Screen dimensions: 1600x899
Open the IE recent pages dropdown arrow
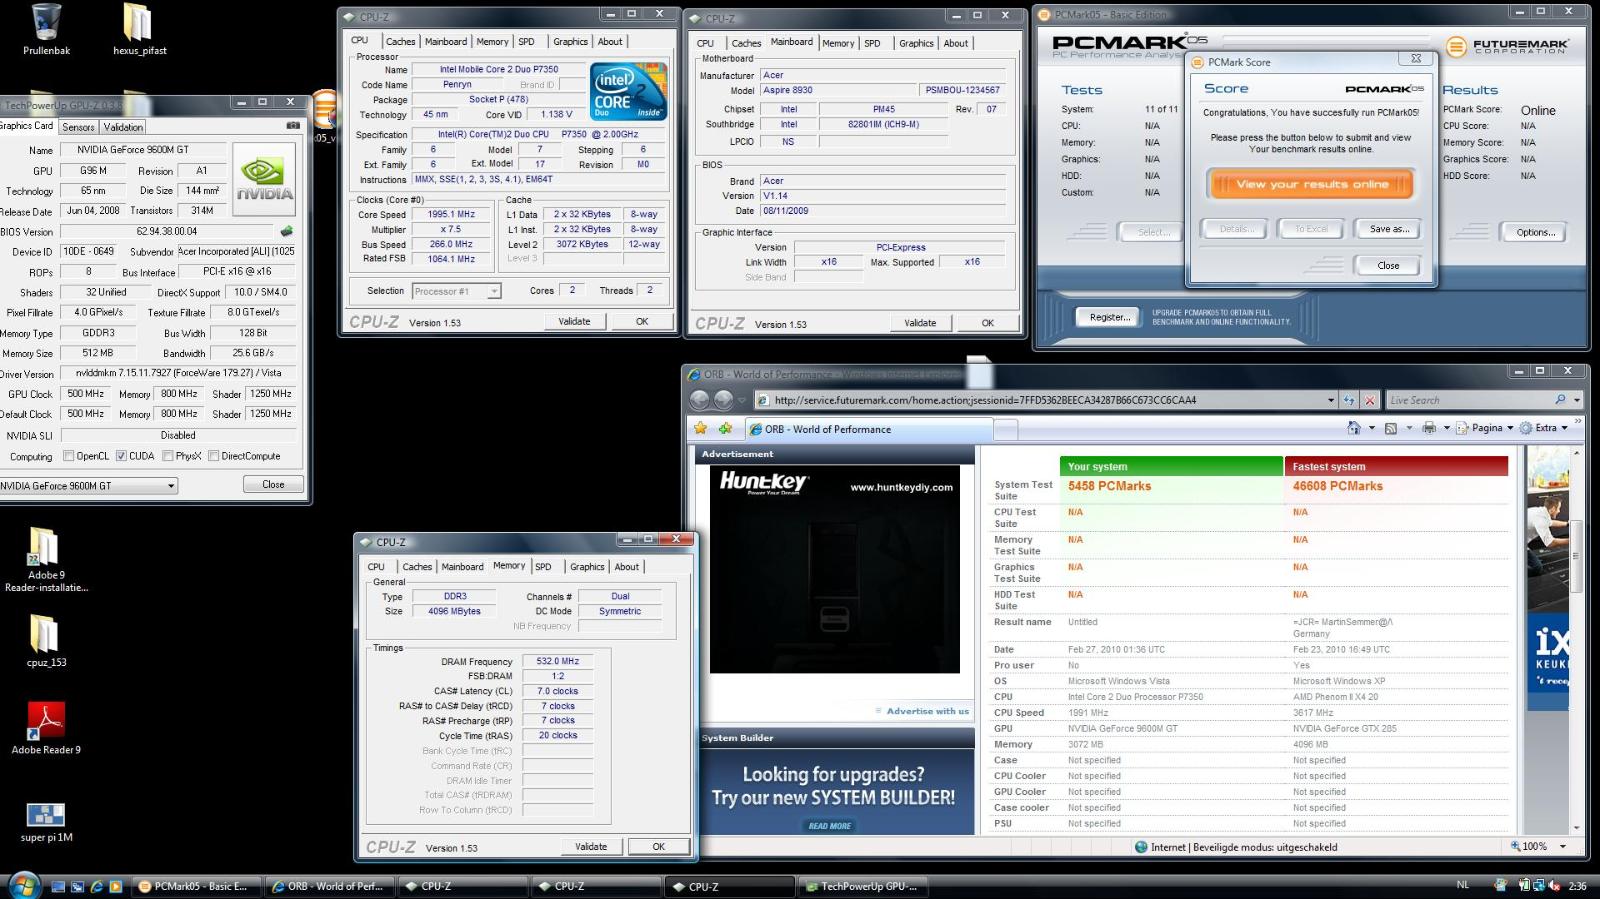click(x=743, y=400)
